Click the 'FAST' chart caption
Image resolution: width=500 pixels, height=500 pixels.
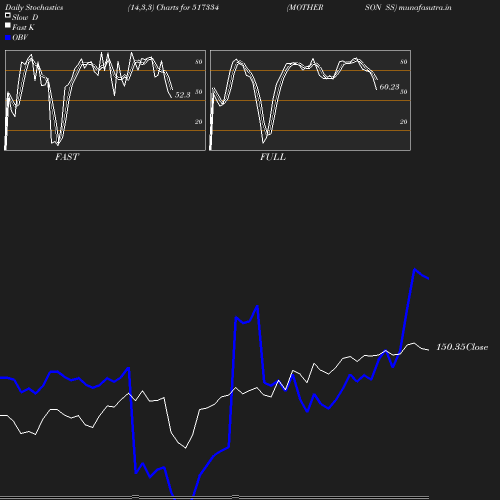(67, 157)
